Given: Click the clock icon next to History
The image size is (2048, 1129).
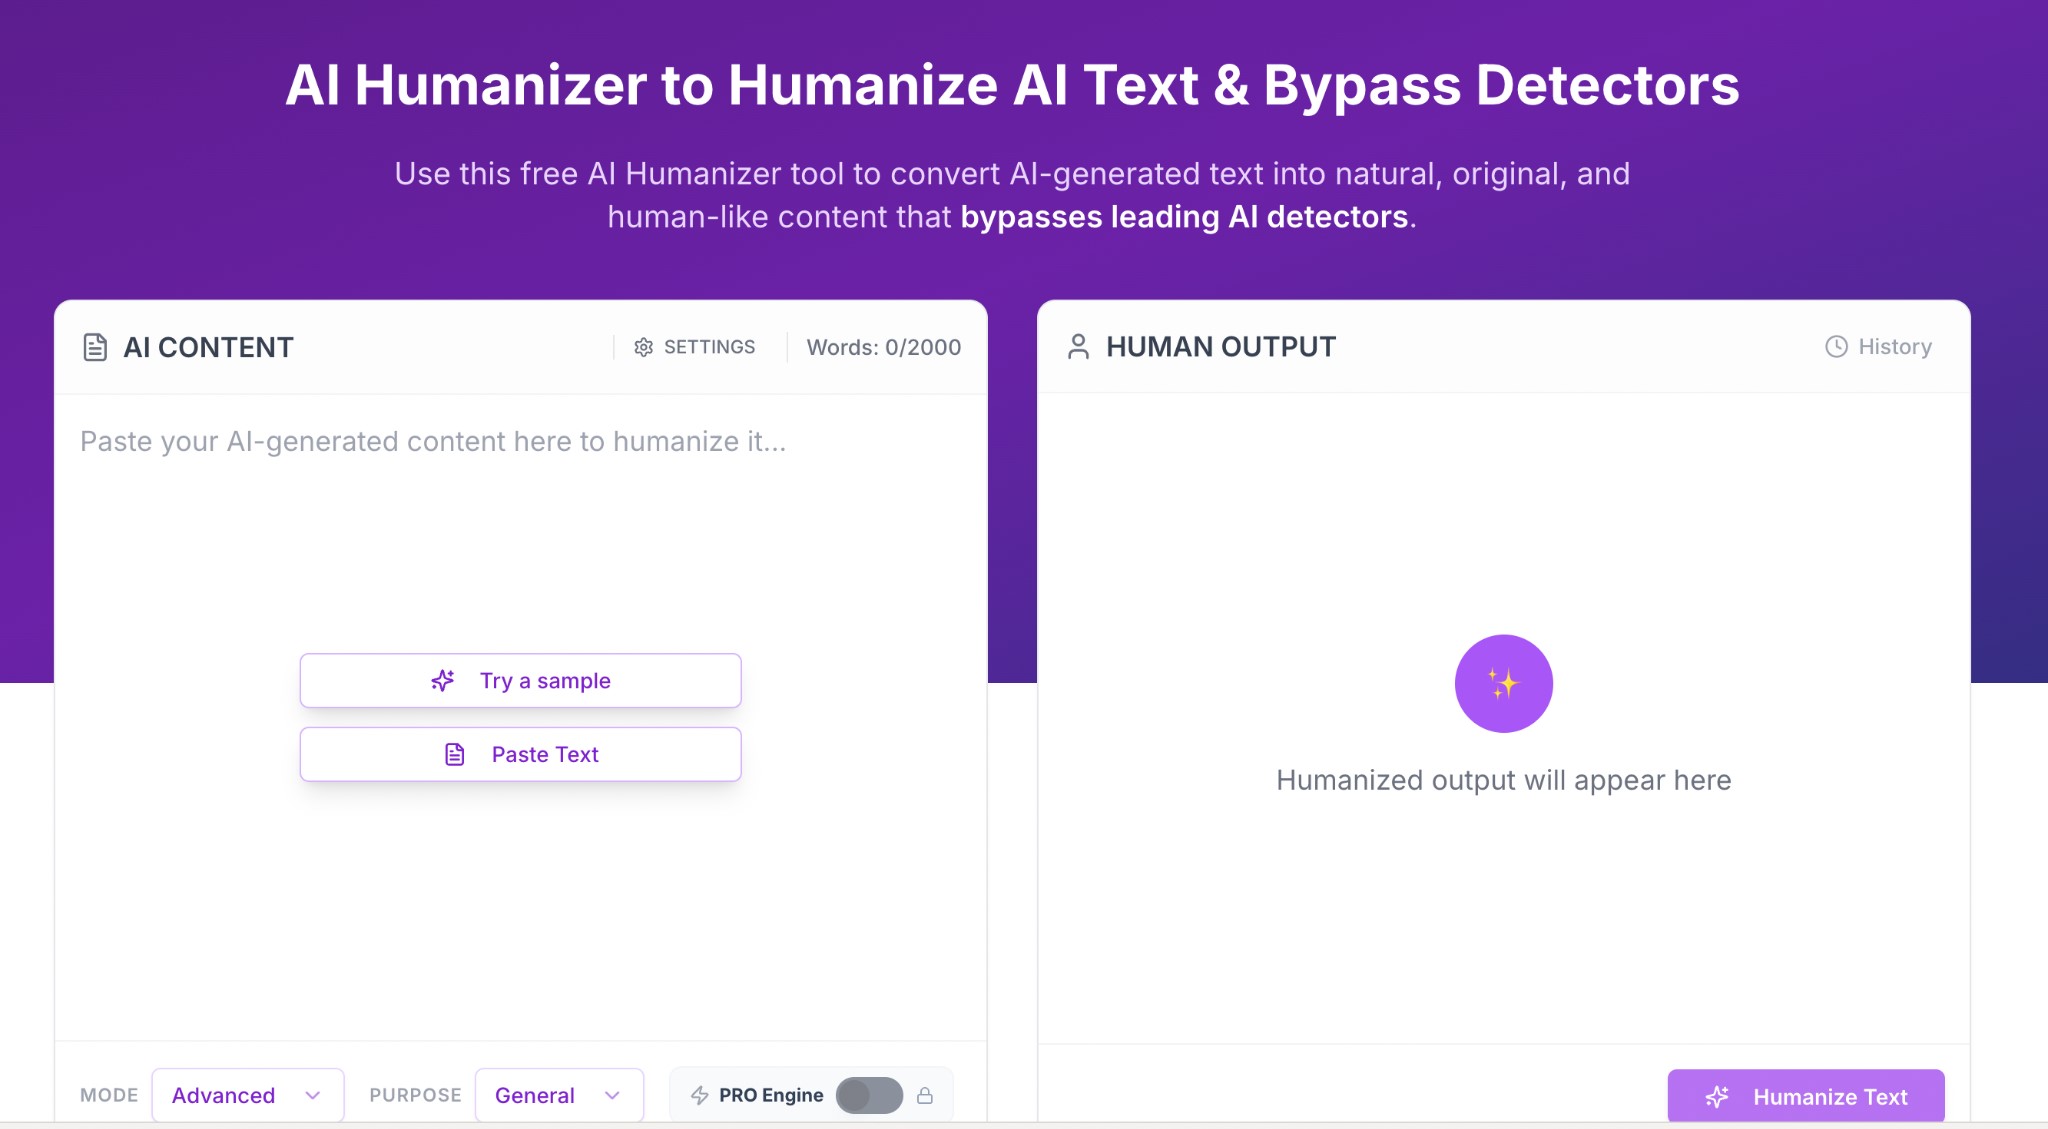Looking at the screenshot, I should click(x=1835, y=346).
